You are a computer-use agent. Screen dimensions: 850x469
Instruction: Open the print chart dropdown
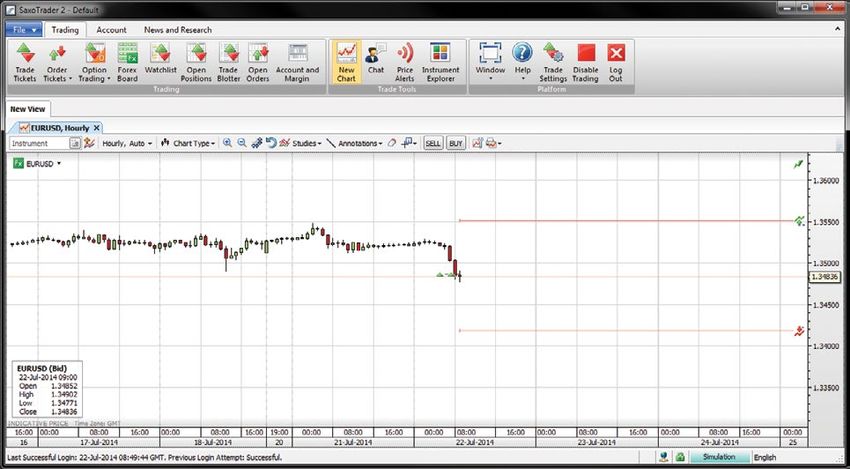[x=493, y=143]
